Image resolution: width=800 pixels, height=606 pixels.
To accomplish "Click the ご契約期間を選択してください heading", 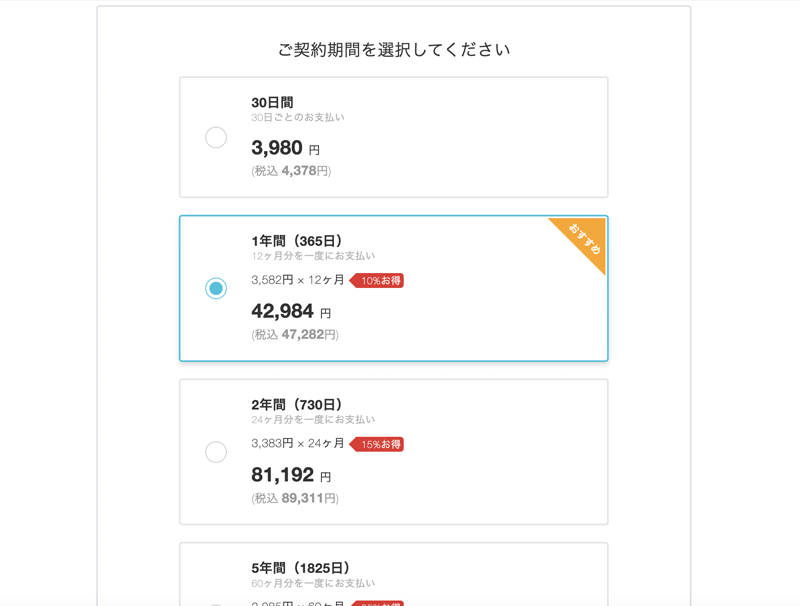I will (x=394, y=50).
